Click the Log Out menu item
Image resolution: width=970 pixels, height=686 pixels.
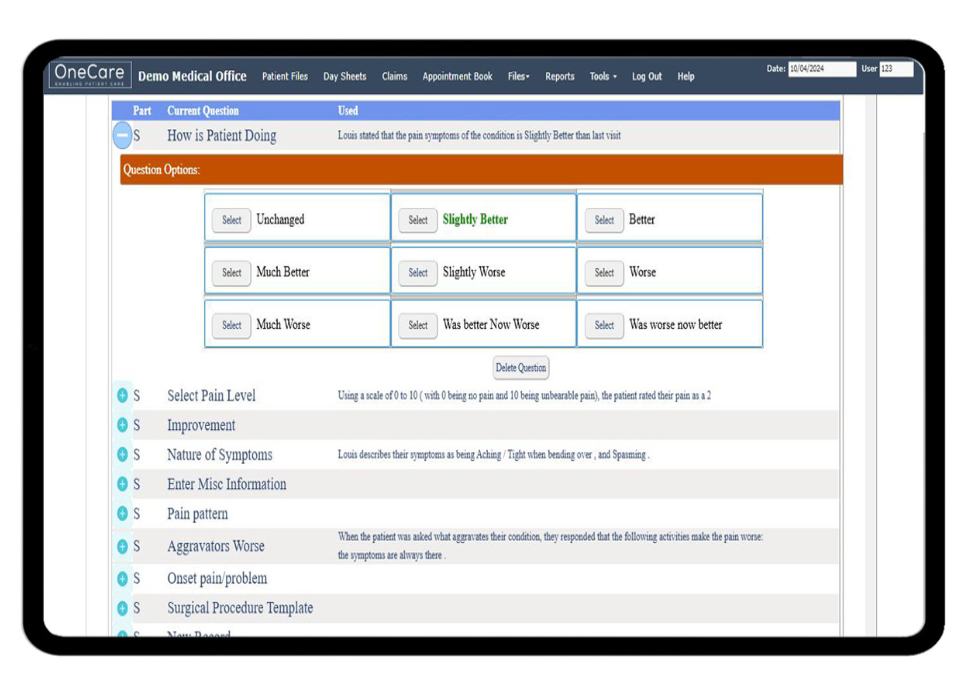click(646, 76)
